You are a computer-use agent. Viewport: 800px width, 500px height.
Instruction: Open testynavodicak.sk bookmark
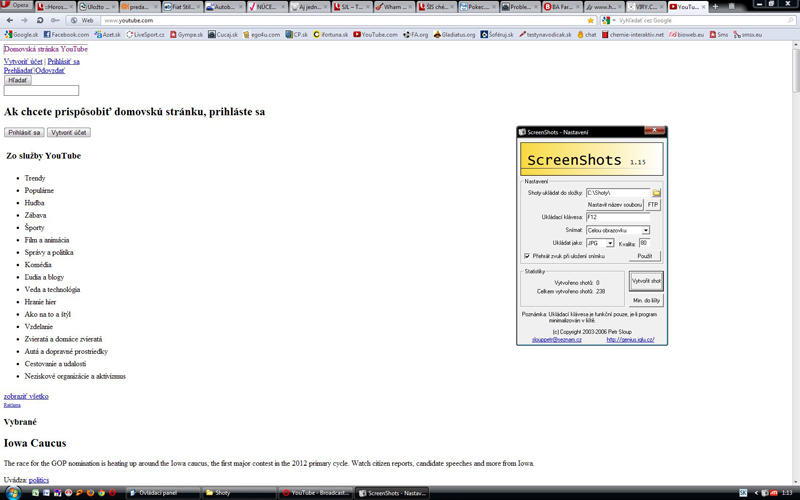tap(545, 35)
